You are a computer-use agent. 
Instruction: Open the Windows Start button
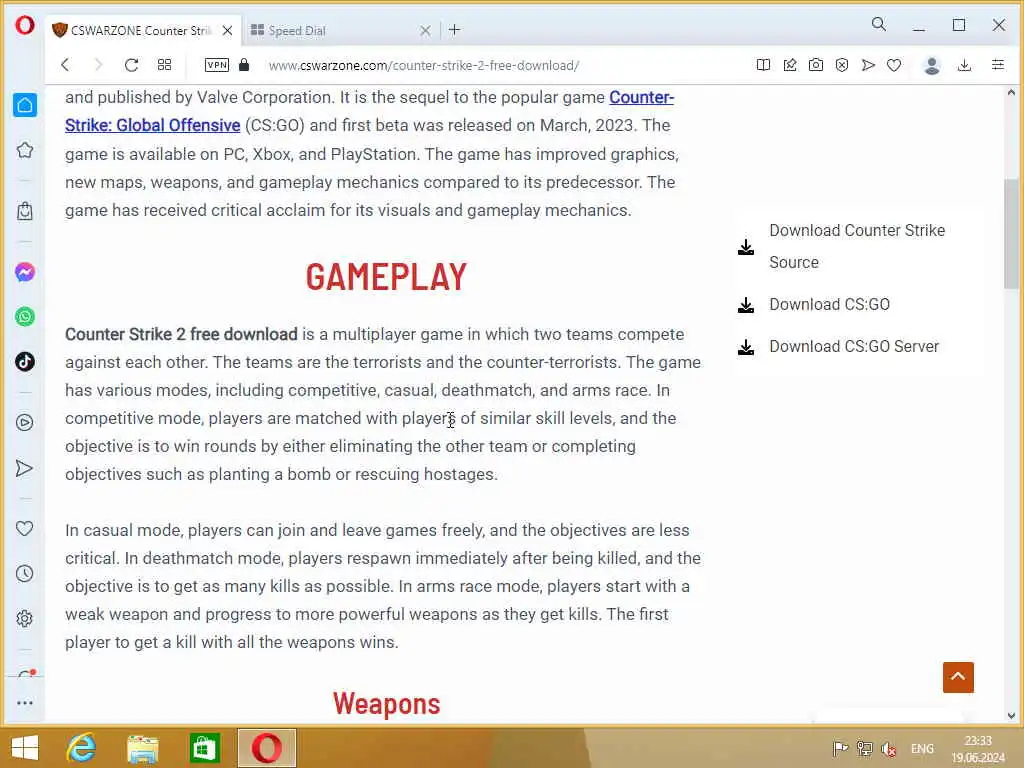25,748
